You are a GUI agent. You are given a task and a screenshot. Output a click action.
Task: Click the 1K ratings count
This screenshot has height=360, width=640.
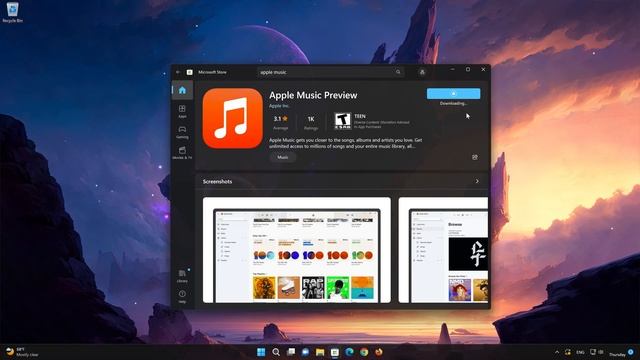[311, 122]
